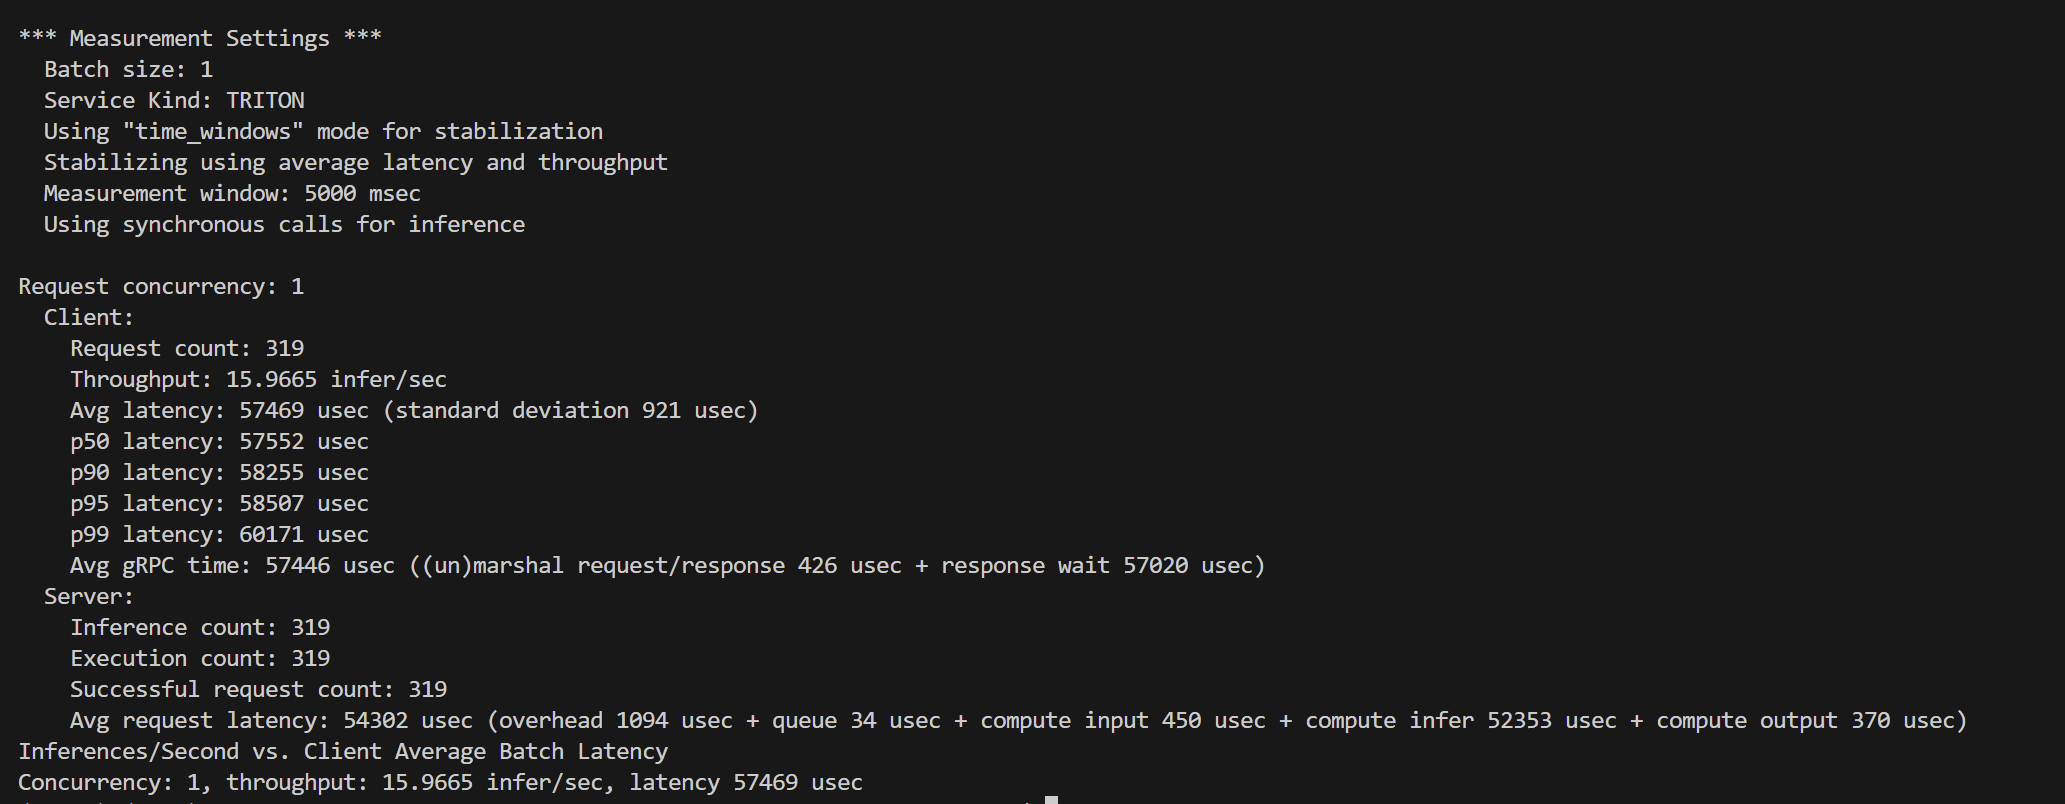This screenshot has height=804, width=2065.
Task: Click the p50 latency line
Action: pos(219,442)
